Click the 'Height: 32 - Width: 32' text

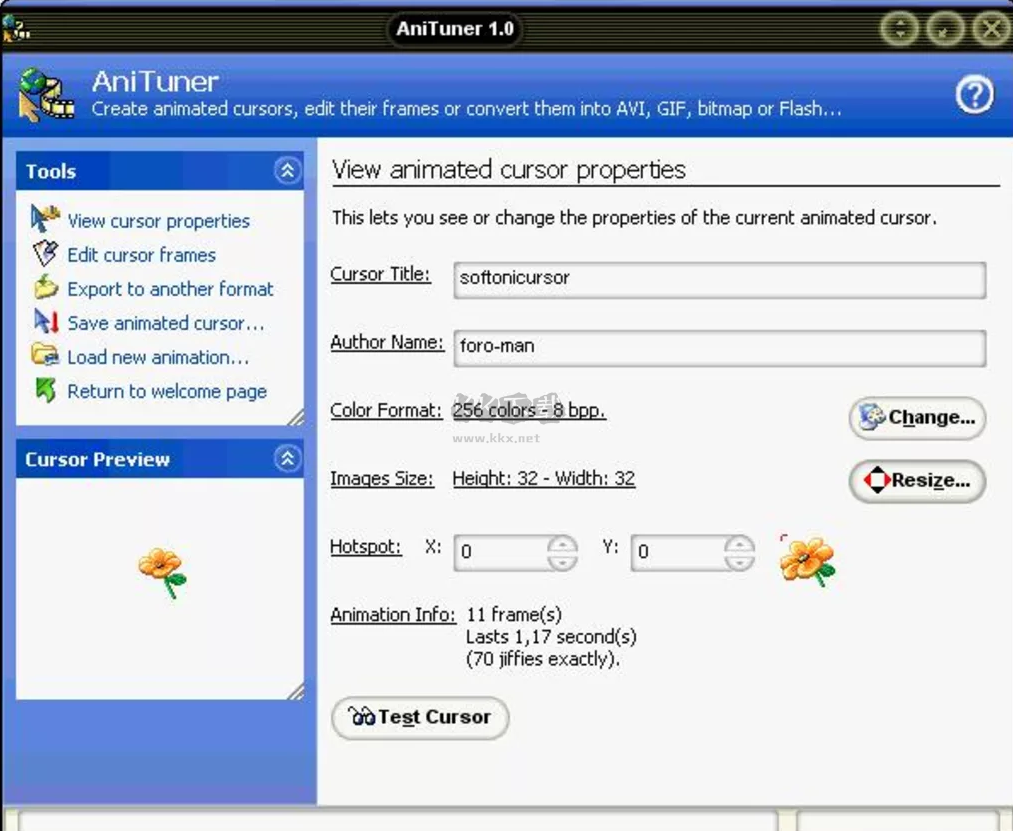coord(544,478)
